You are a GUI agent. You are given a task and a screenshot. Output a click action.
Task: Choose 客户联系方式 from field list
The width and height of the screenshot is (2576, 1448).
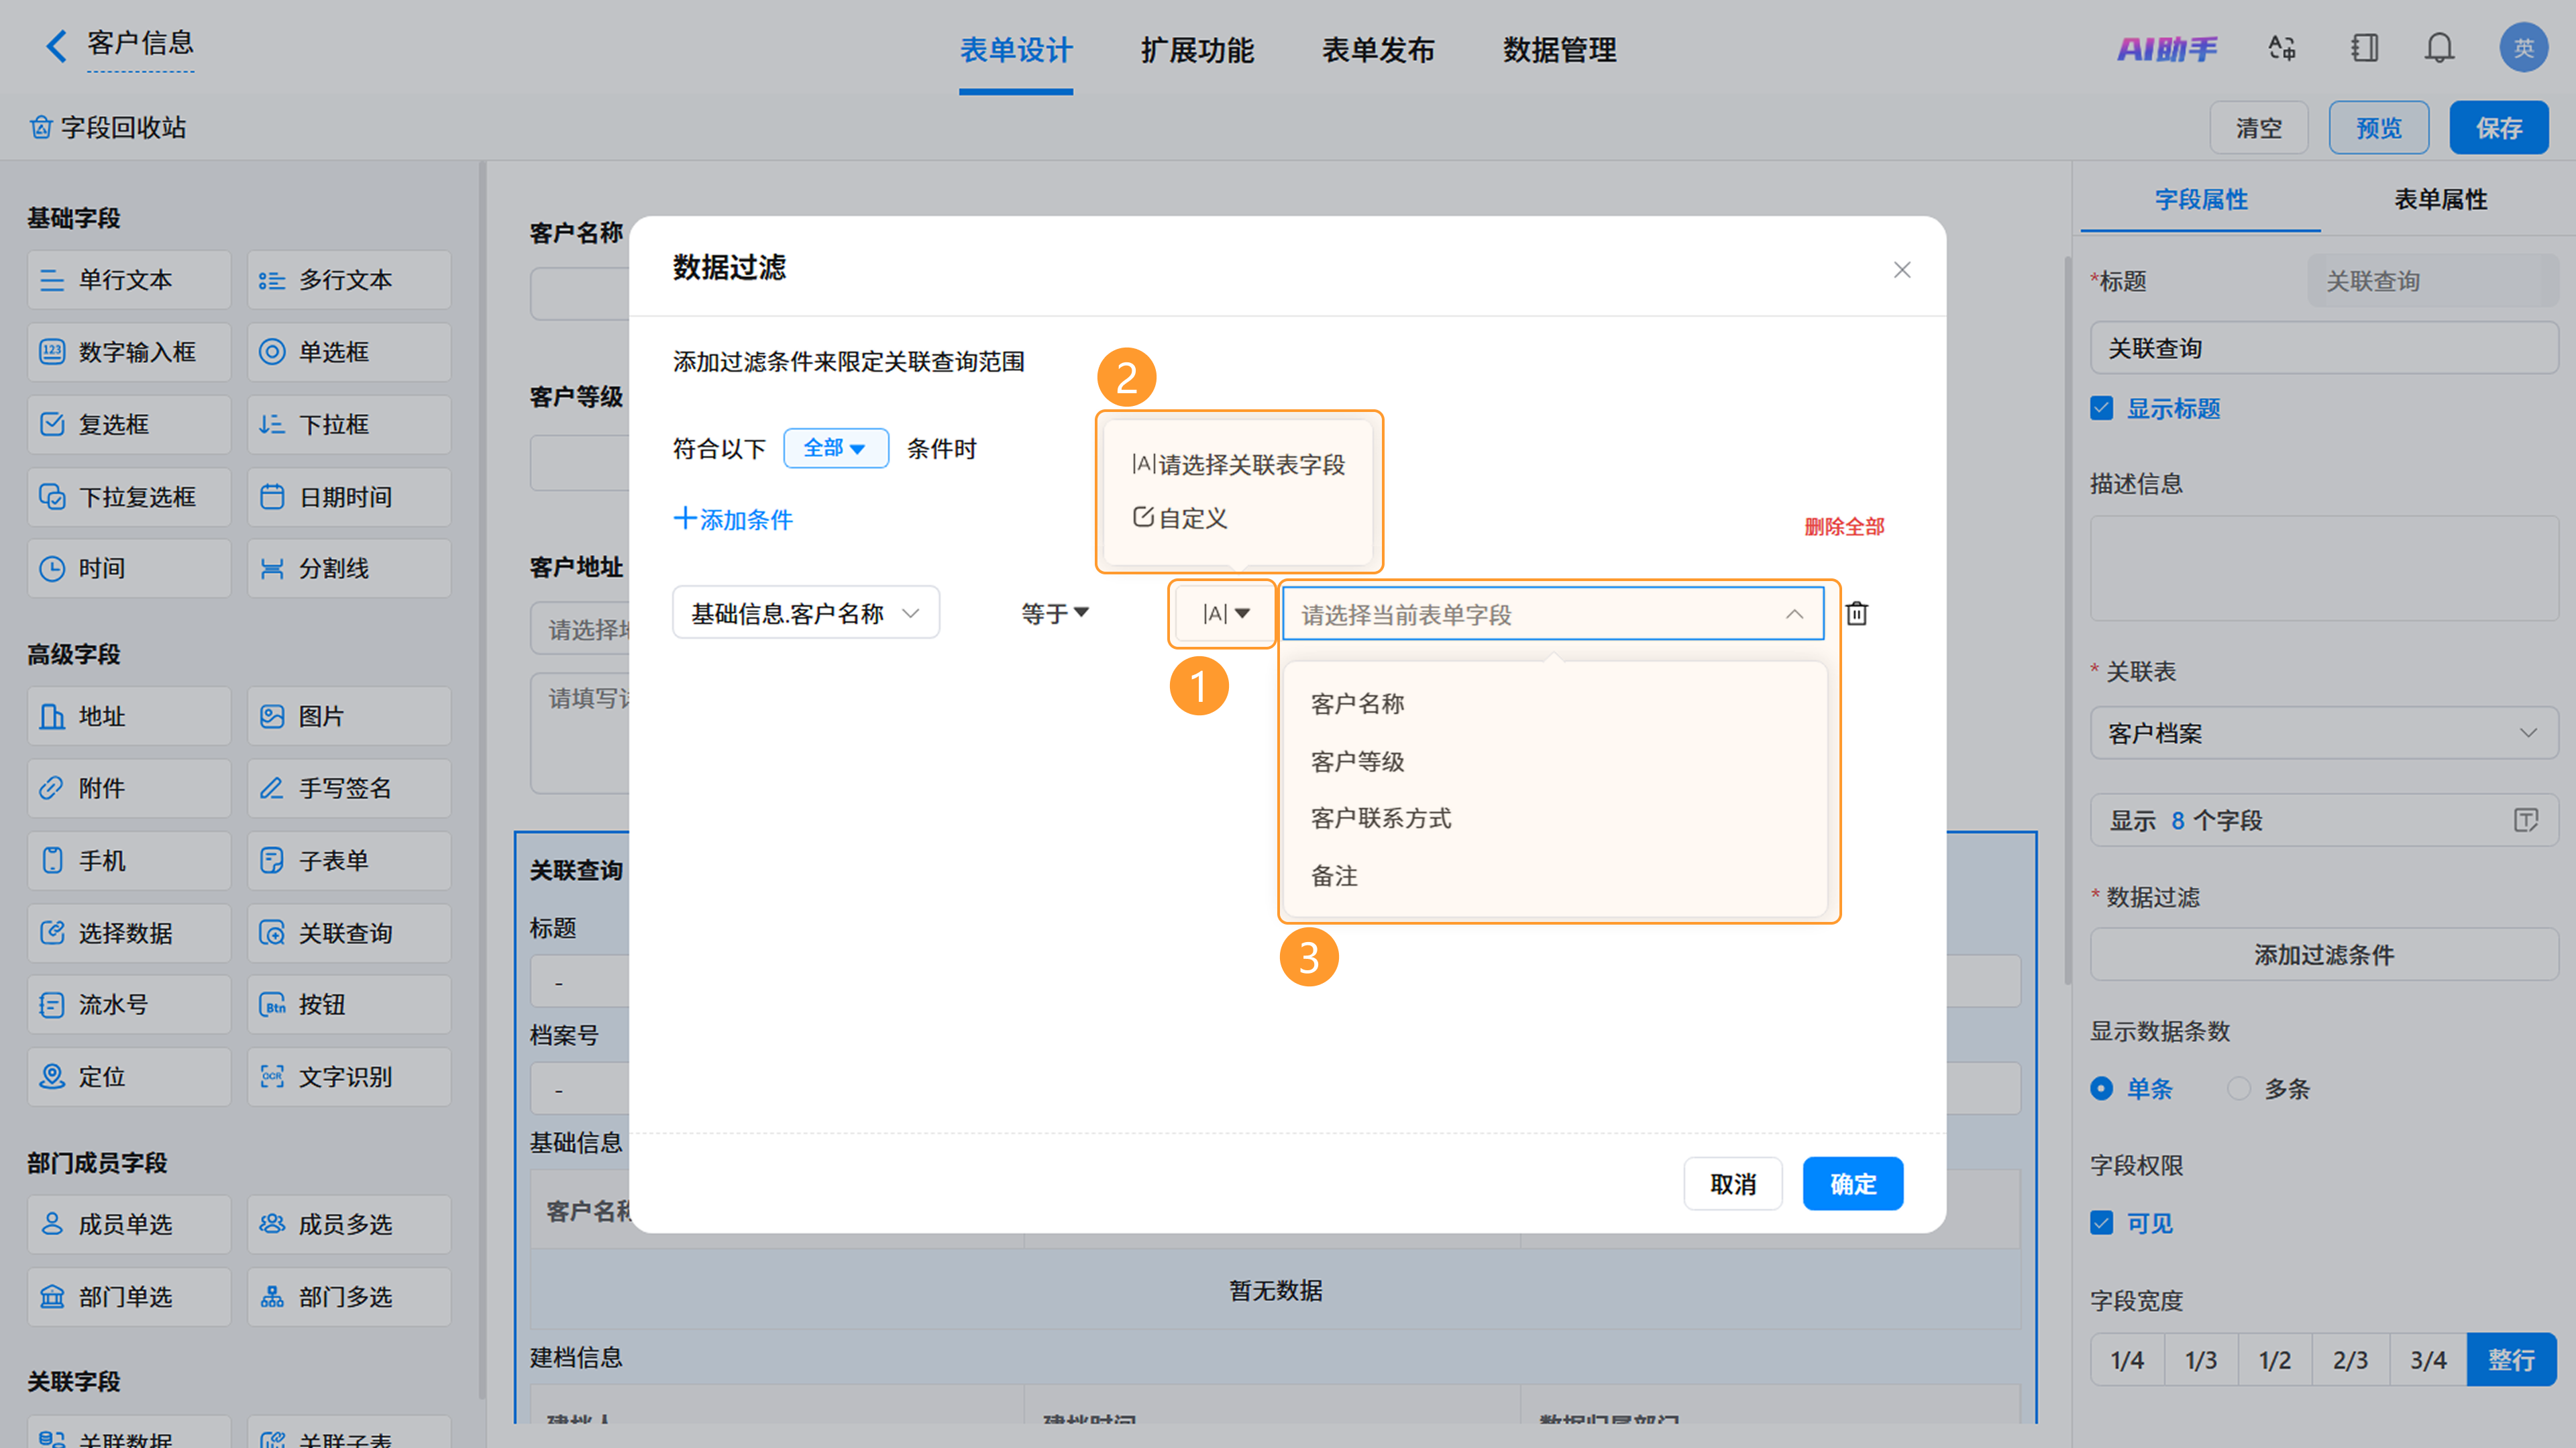pos(1381,818)
